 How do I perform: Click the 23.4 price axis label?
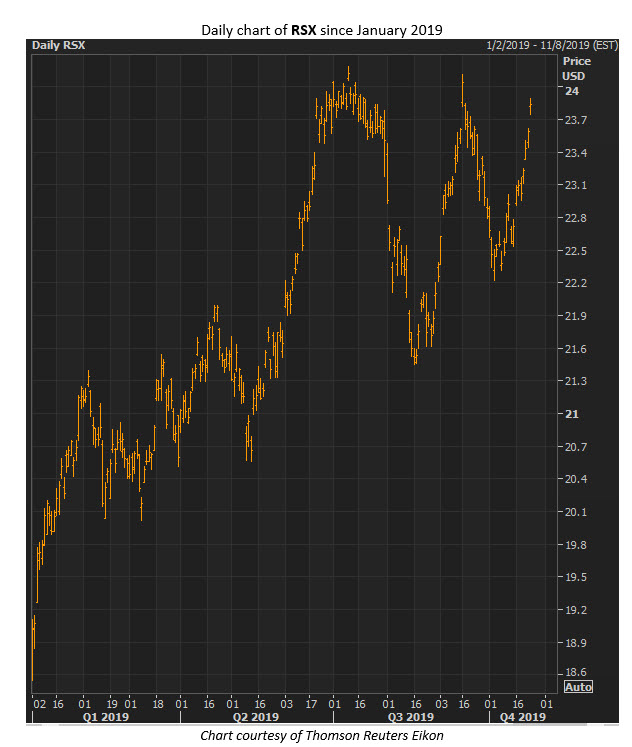tap(575, 153)
